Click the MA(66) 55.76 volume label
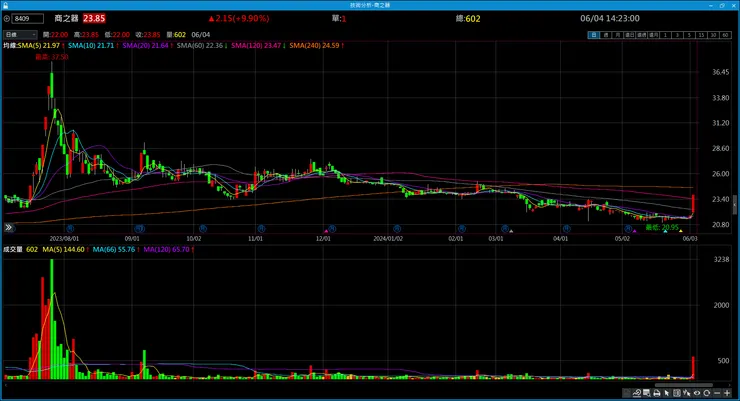This screenshot has height=401, width=740. tap(116, 250)
